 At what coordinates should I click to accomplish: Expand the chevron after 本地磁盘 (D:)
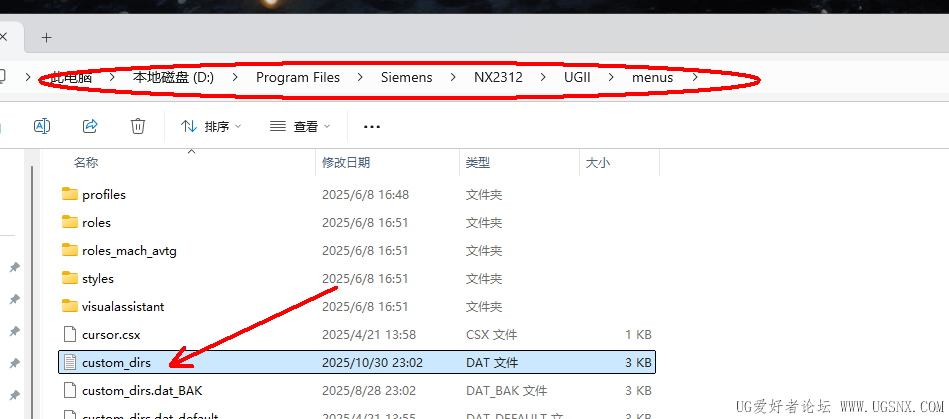pos(235,78)
